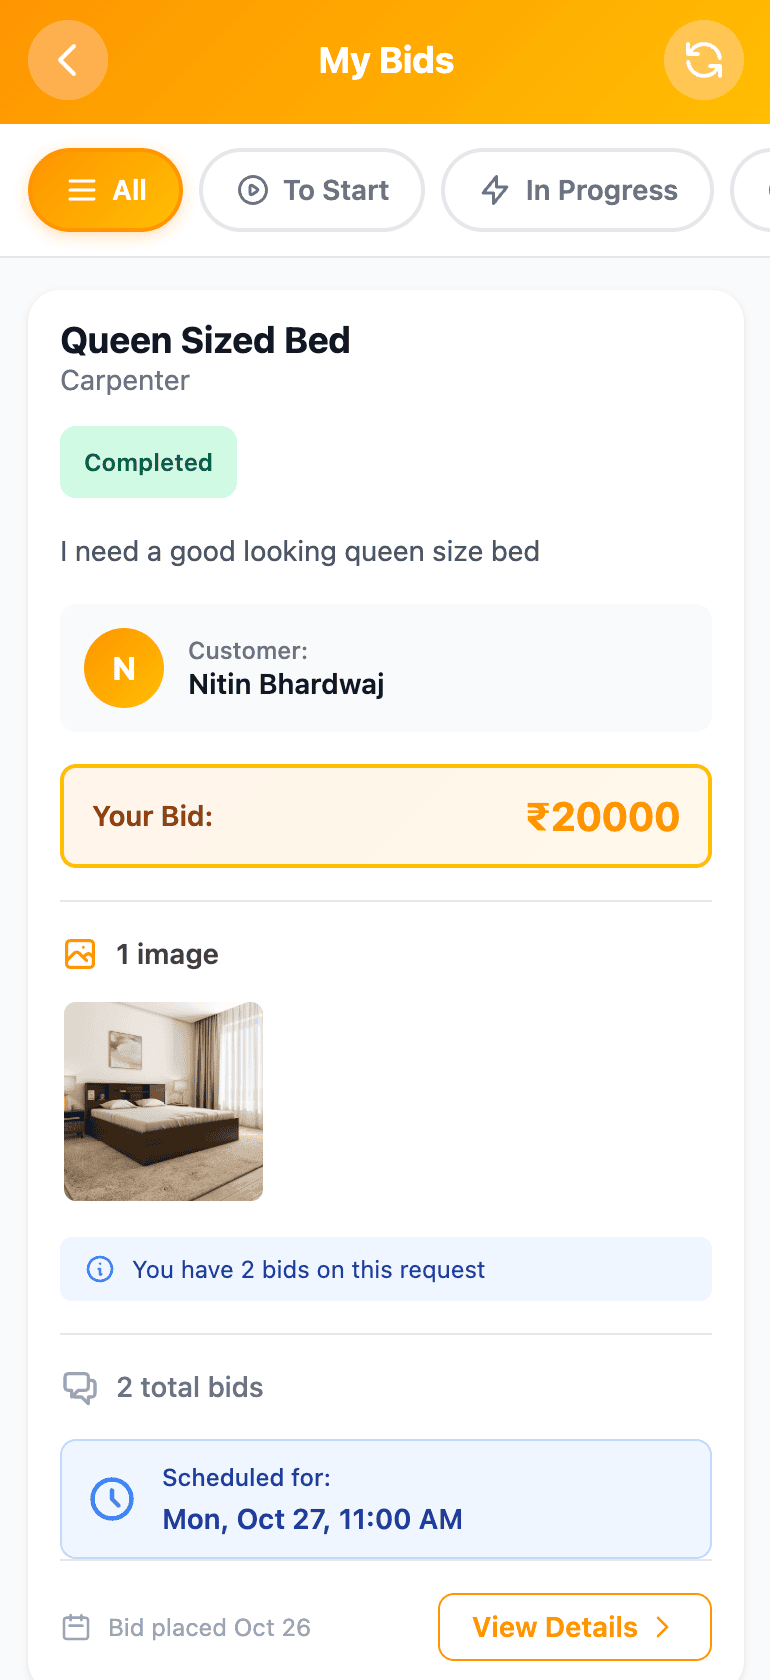Click the Completed status badge
This screenshot has width=770, height=1680.
[x=148, y=462]
